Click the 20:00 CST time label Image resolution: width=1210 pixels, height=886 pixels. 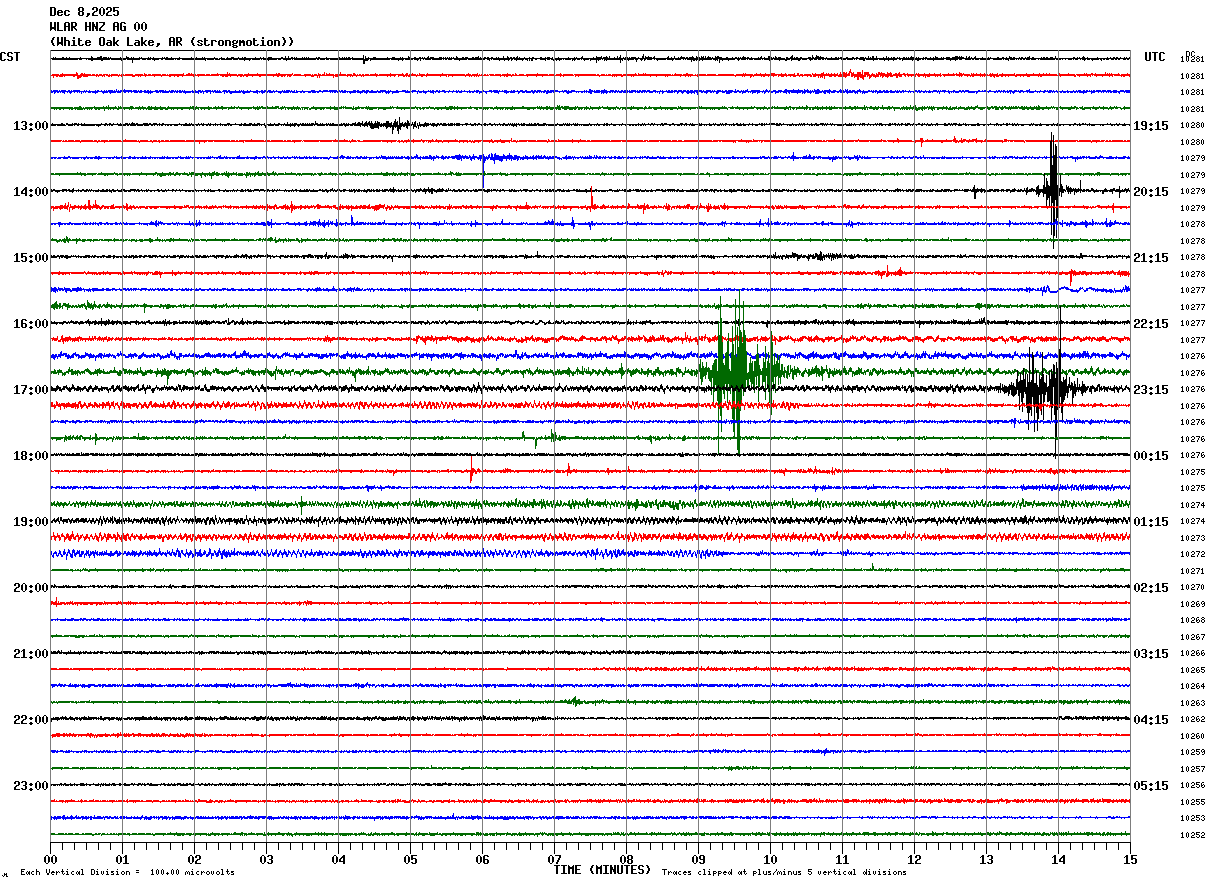(30, 587)
